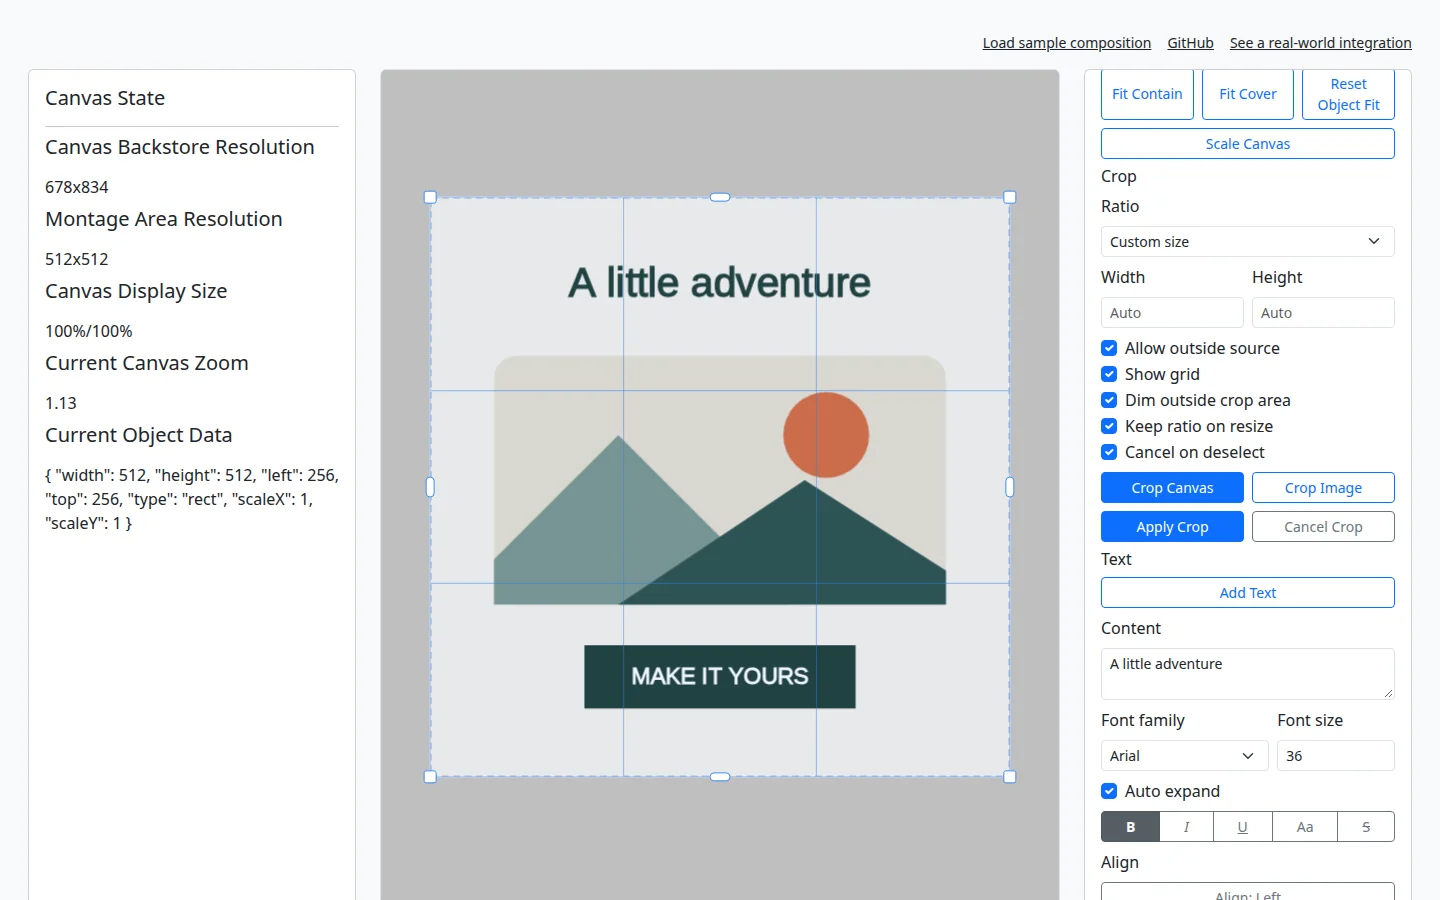The width and height of the screenshot is (1440, 900).
Task: Focus the crop Width input field
Action: (1172, 313)
